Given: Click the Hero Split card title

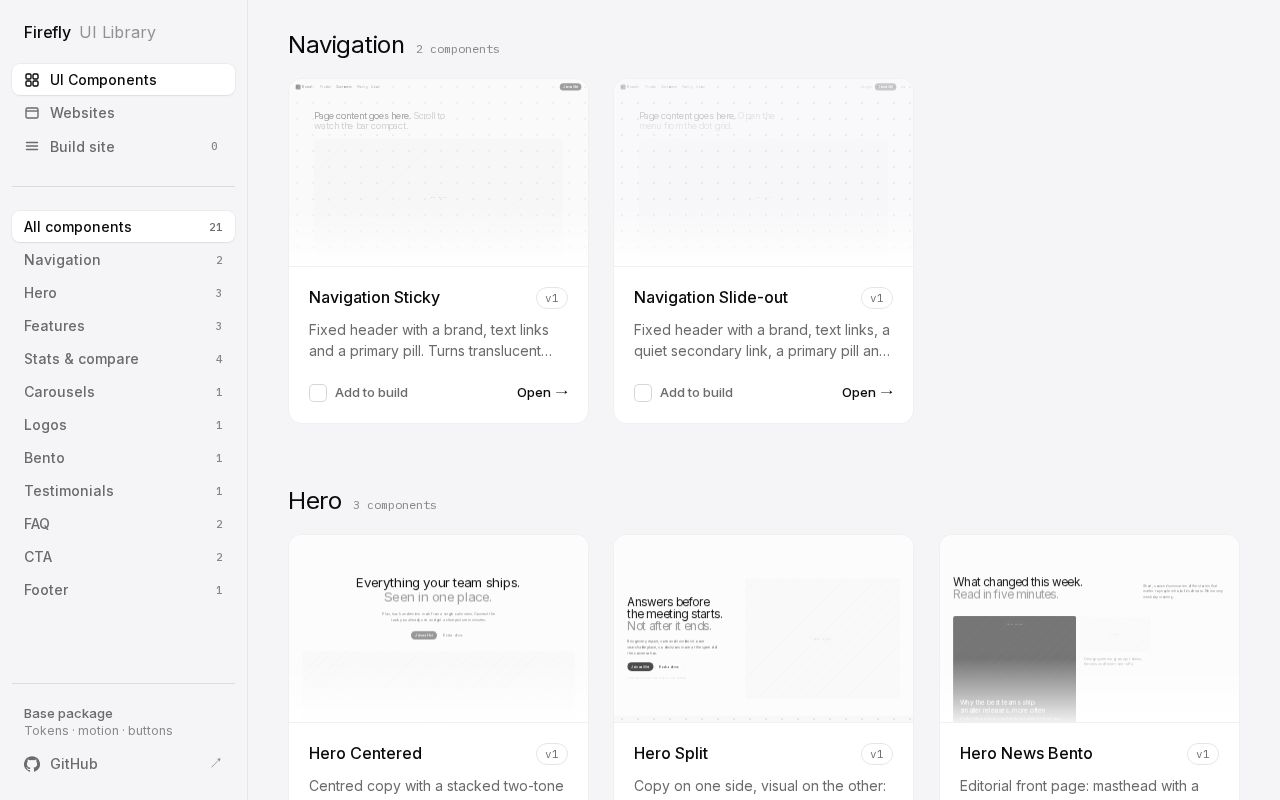Looking at the screenshot, I should (x=671, y=753).
